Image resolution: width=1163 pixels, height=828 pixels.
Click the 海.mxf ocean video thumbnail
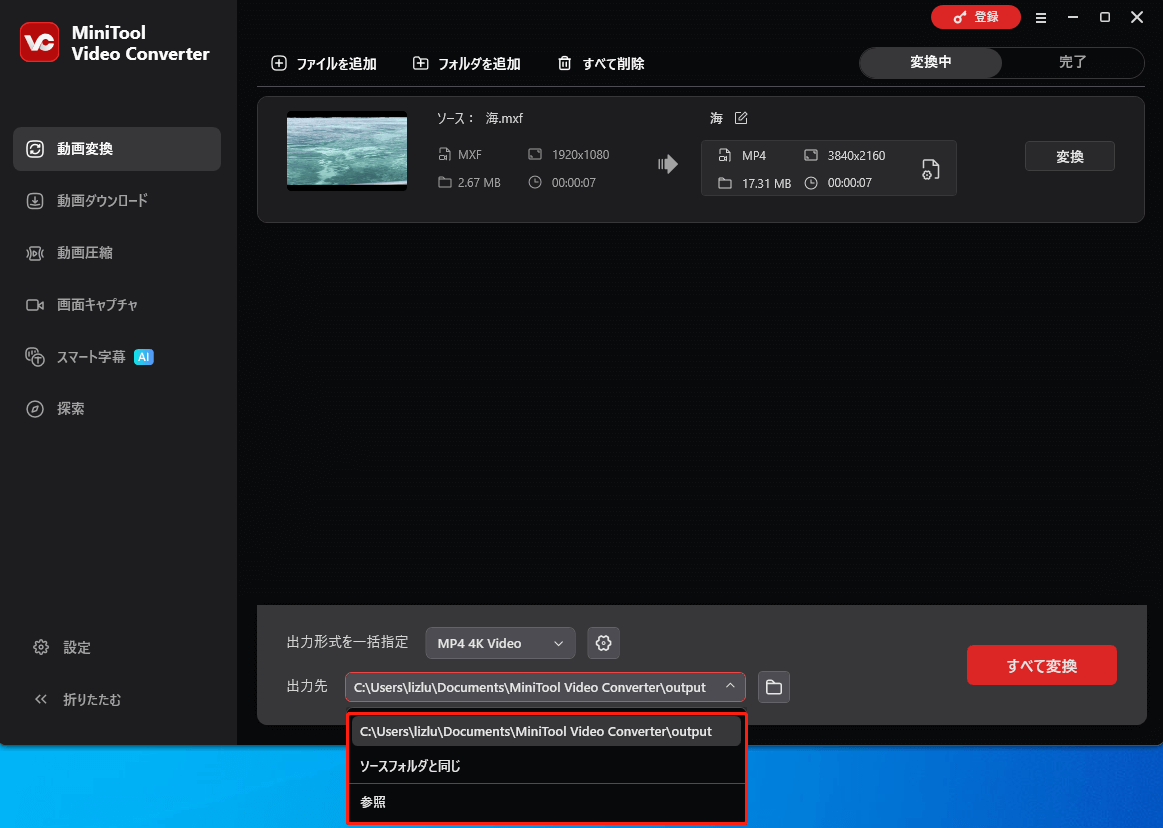click(x=346, y=152)
